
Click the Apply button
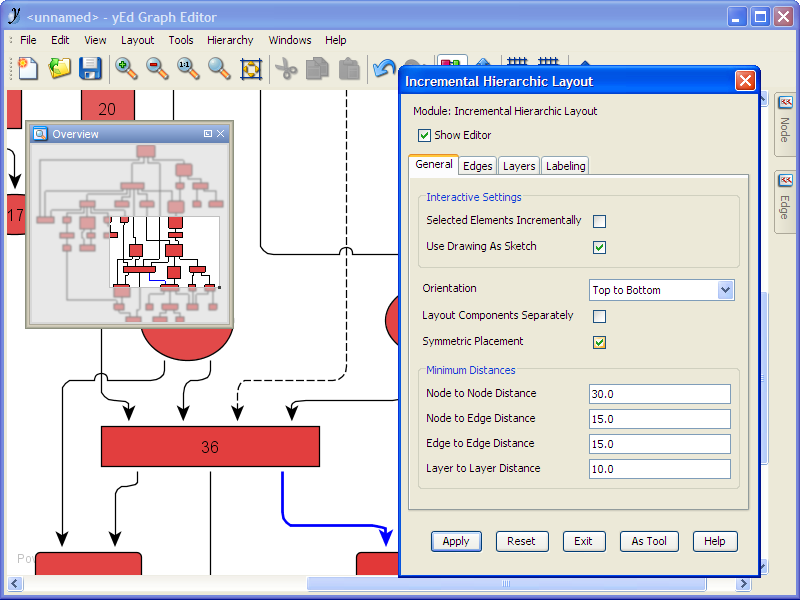pyautogui.click(x=456, y=541)
